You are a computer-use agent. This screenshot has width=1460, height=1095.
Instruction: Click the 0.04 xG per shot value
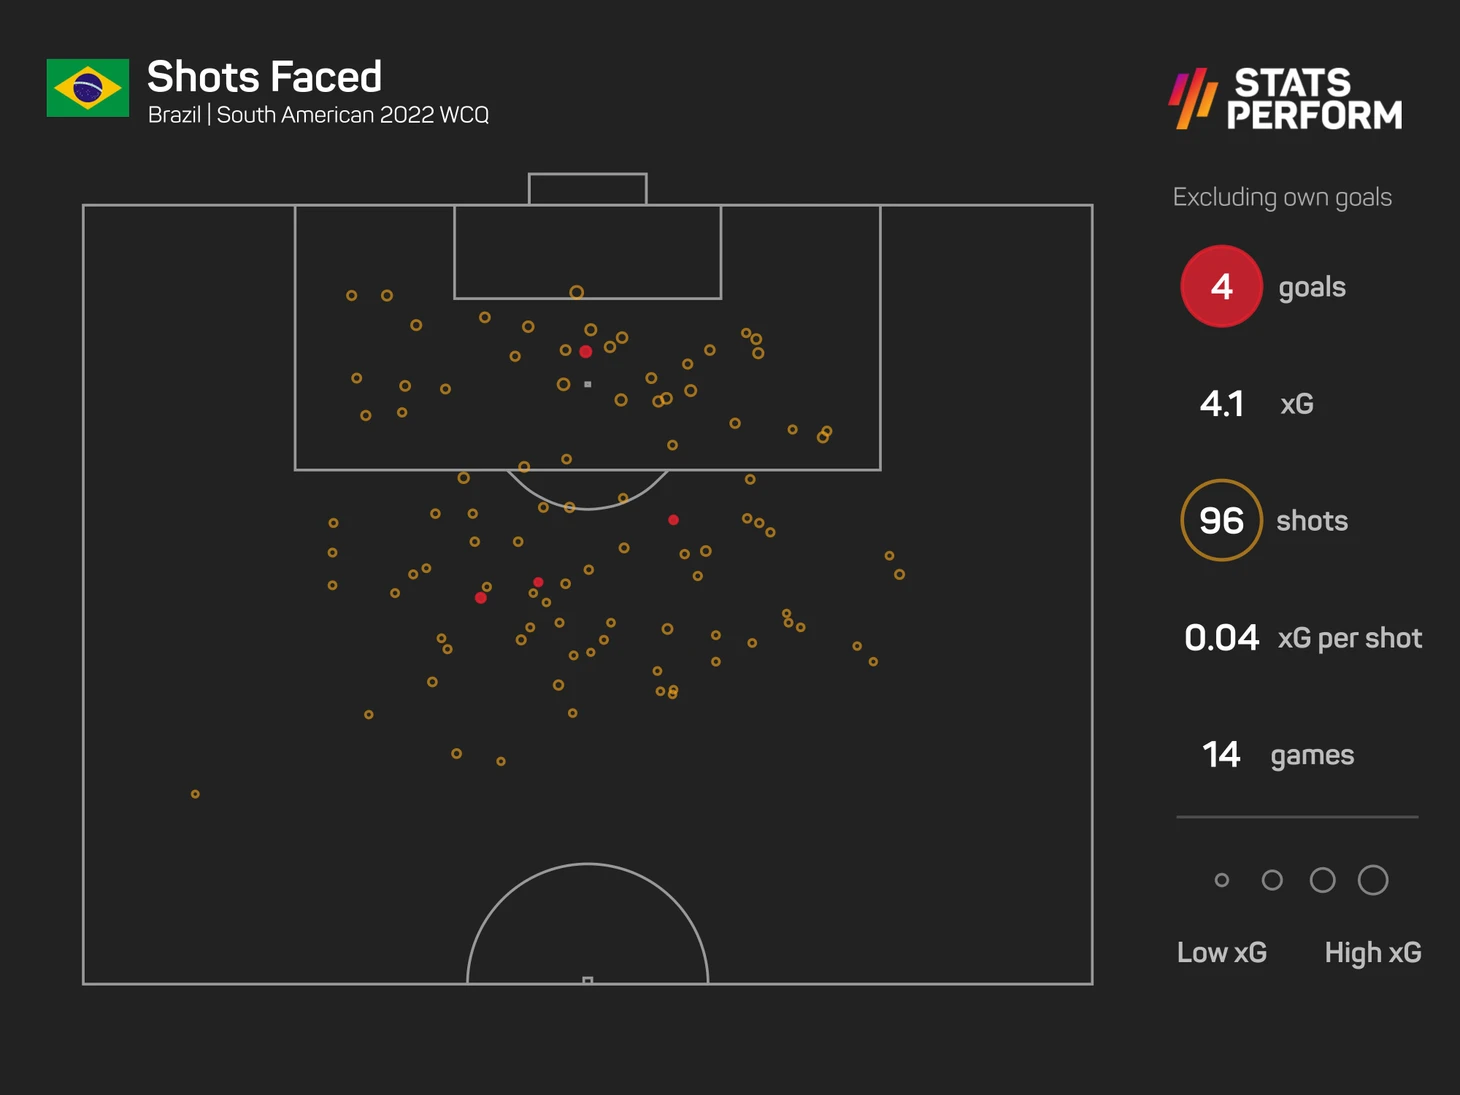(x=1221, y=638)
